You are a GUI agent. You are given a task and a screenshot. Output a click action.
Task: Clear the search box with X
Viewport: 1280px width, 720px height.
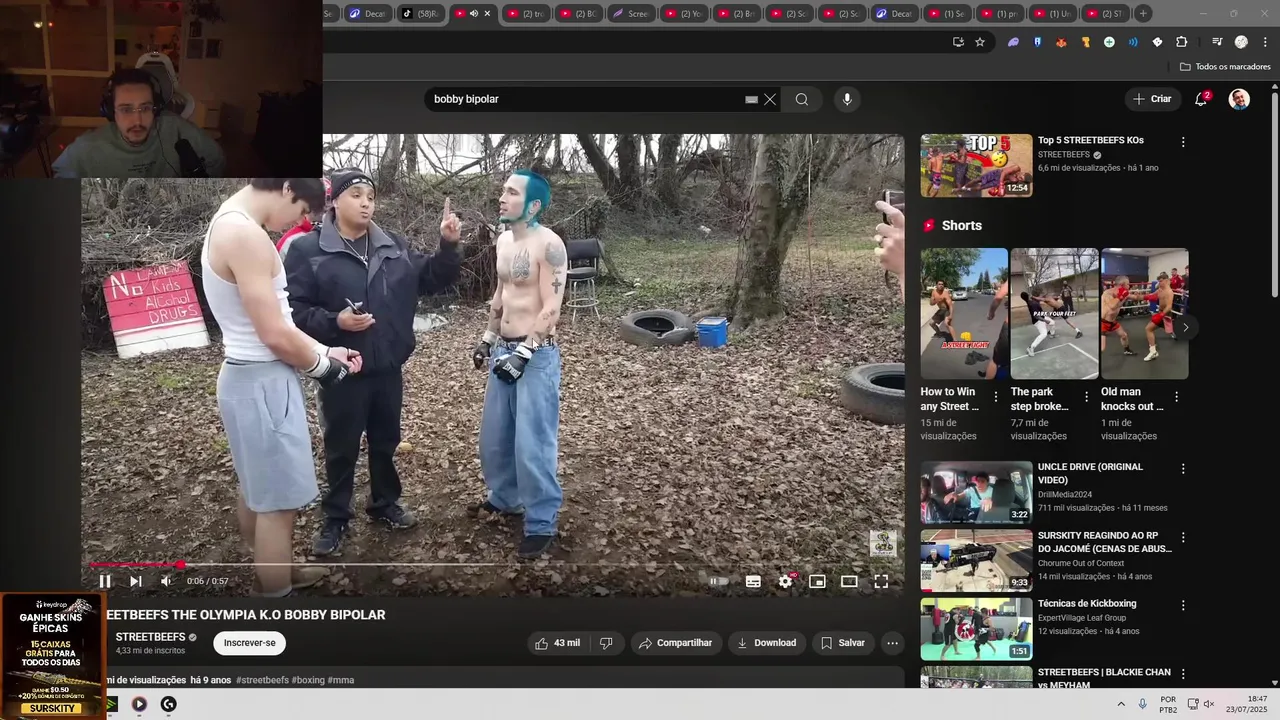click(x=770, y=99)
